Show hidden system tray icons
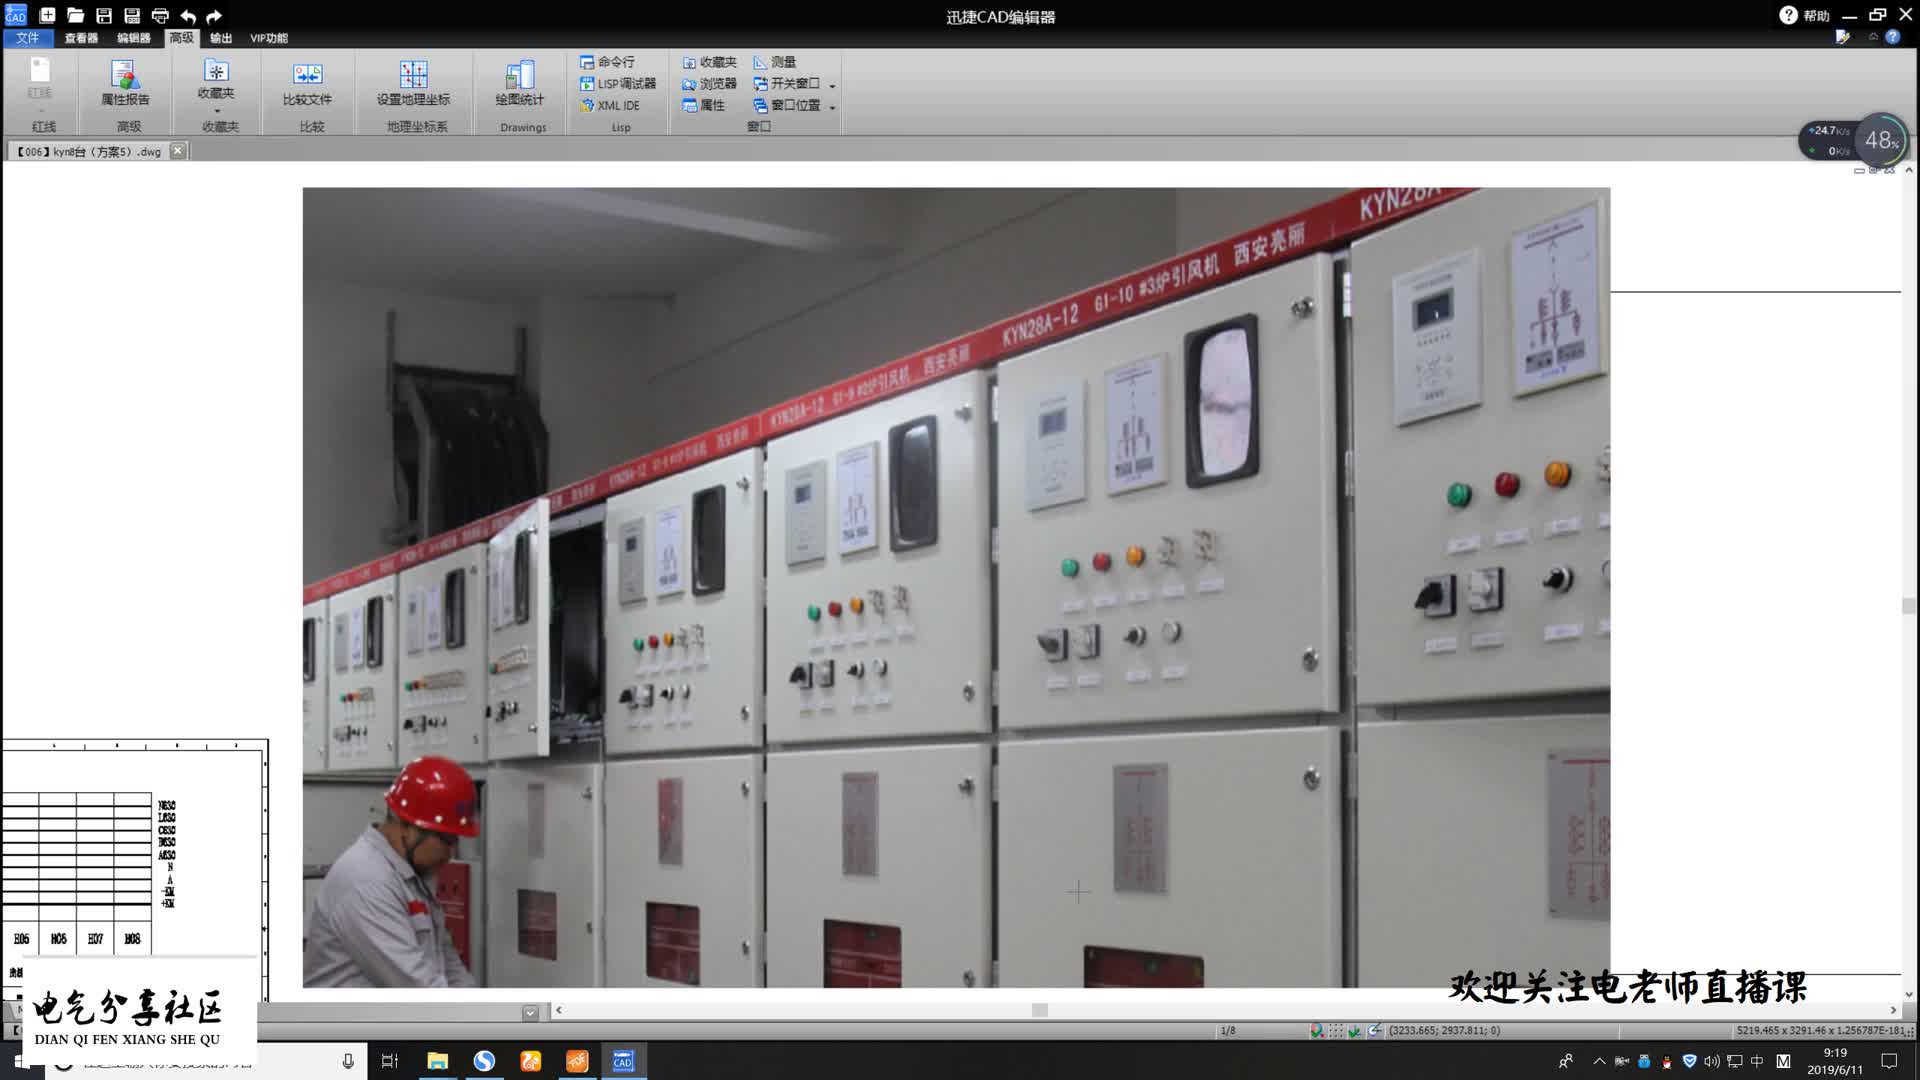The image size is (1920, 1080). [1599, 1061]
